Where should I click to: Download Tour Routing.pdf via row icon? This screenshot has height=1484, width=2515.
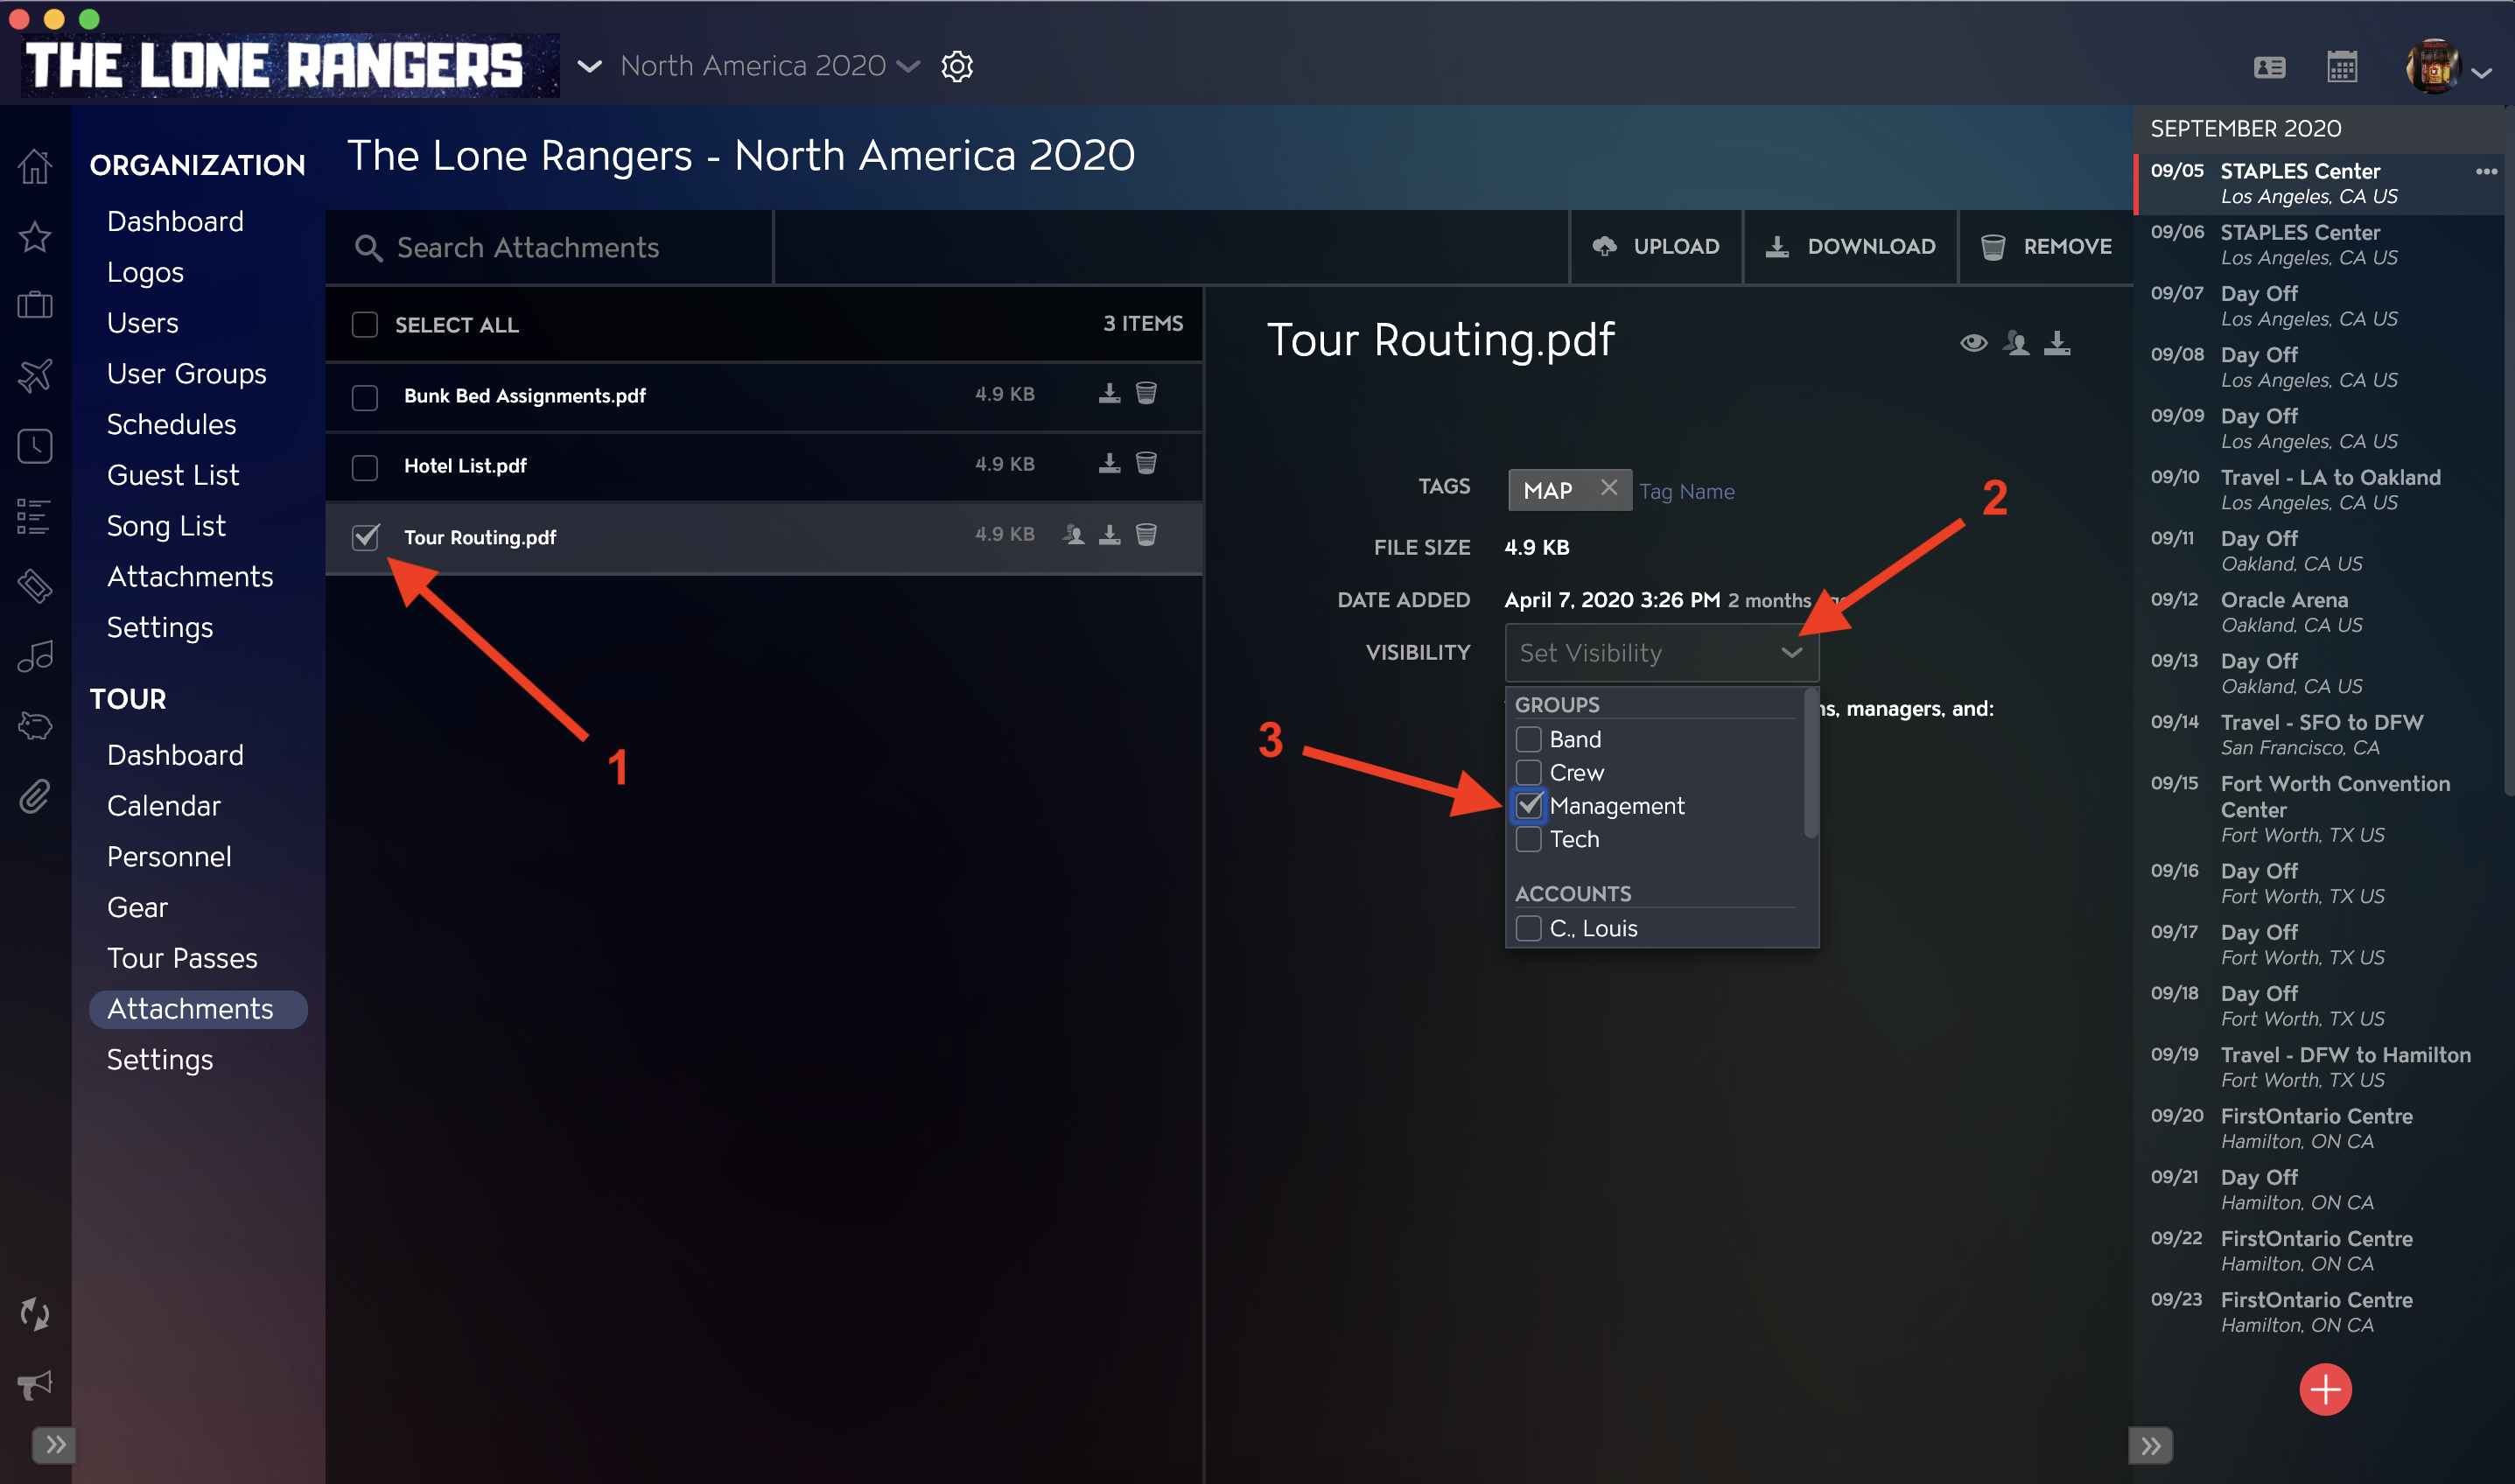[1109, 534]
